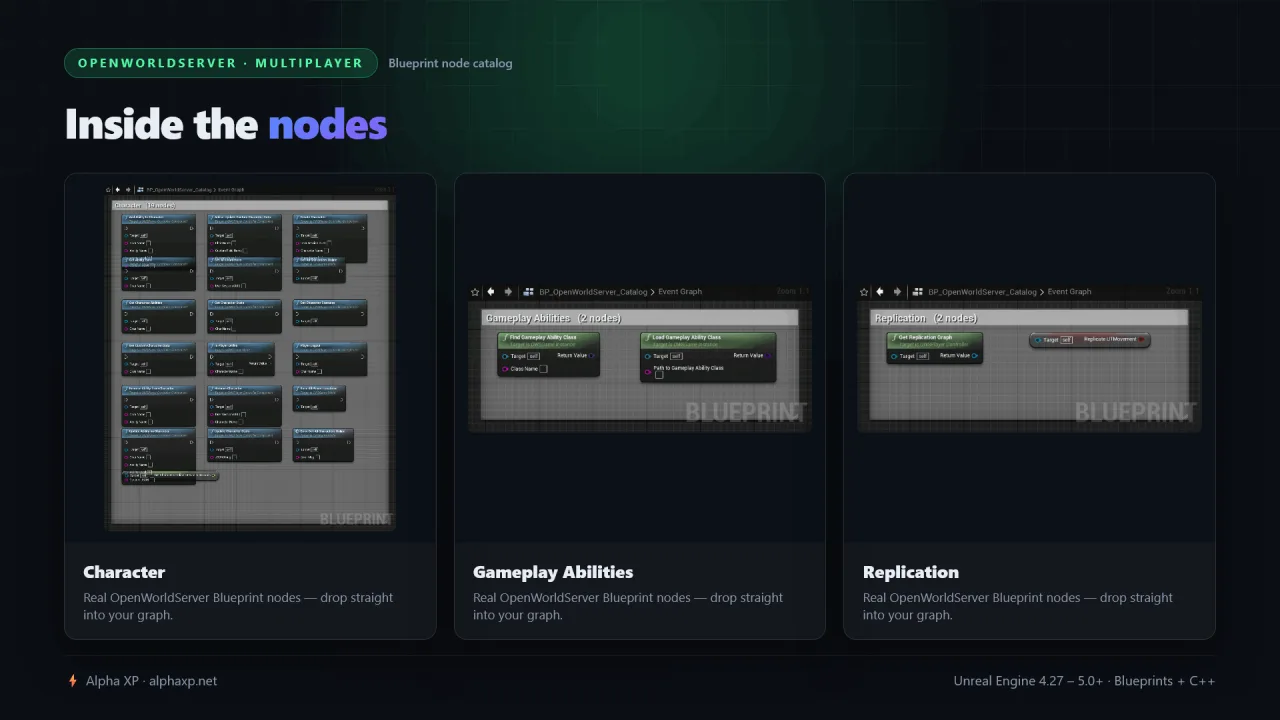Select the Replication (2 nodes) comment header
This screenshot has width=1280, height=720.
click(1029, 318)
